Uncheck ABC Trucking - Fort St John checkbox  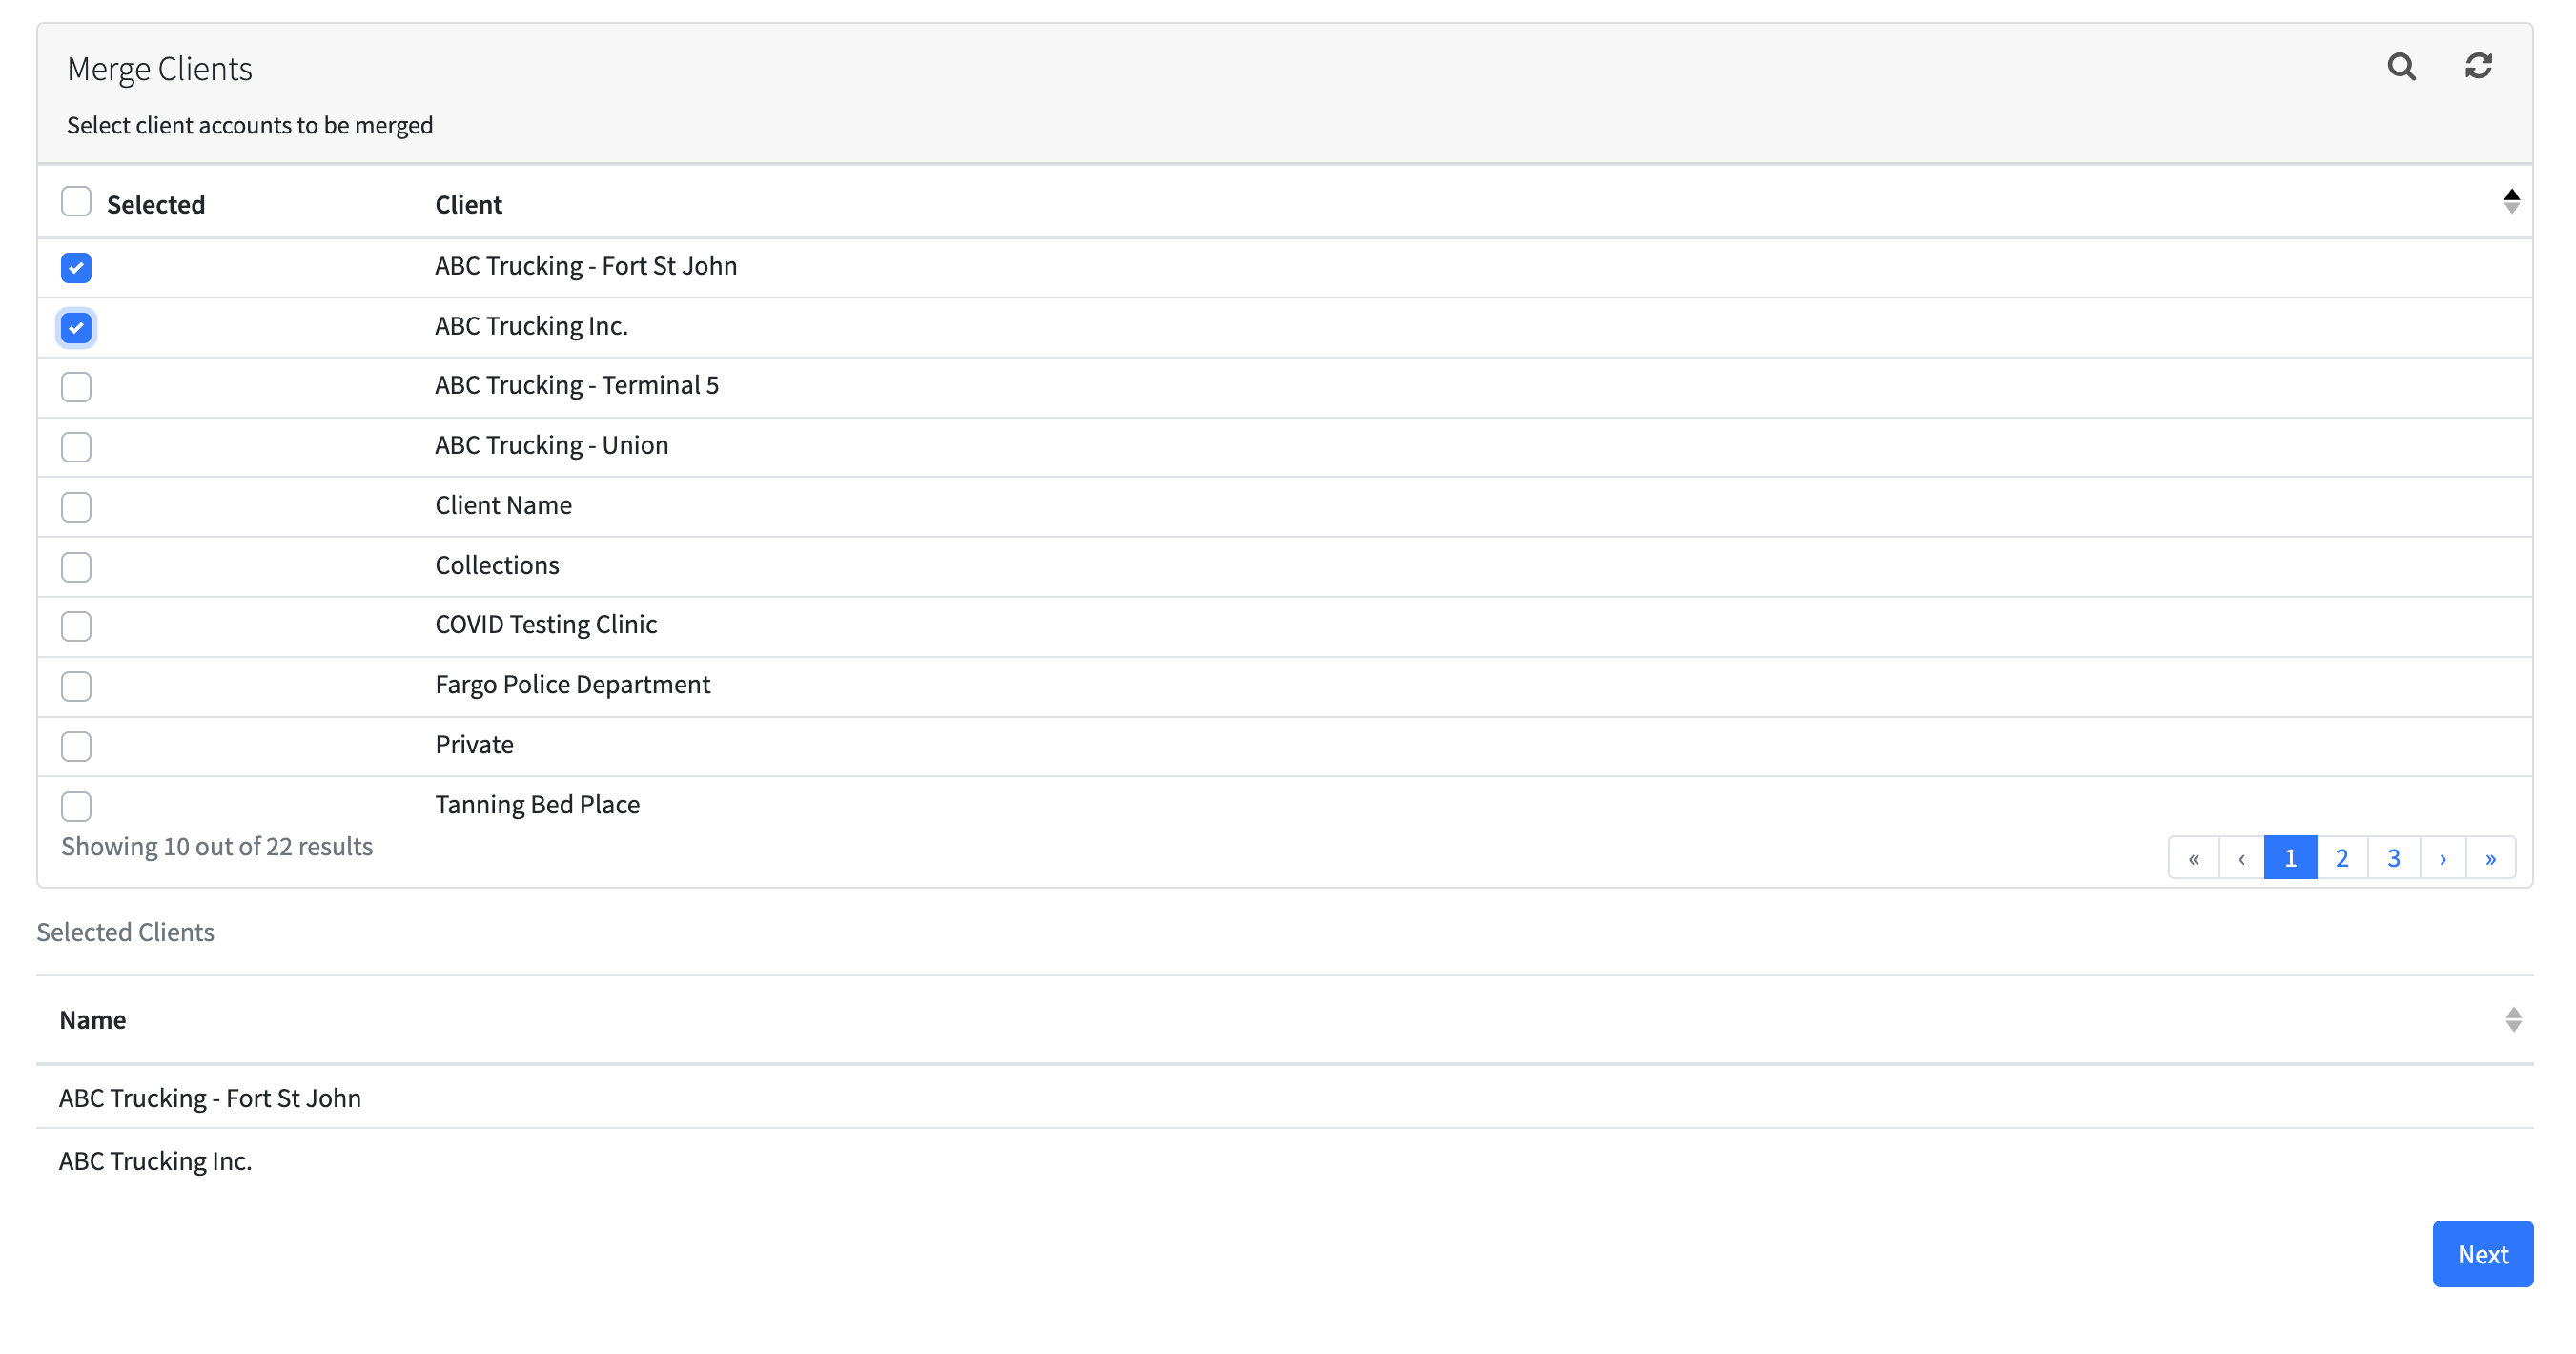(76, 267)
